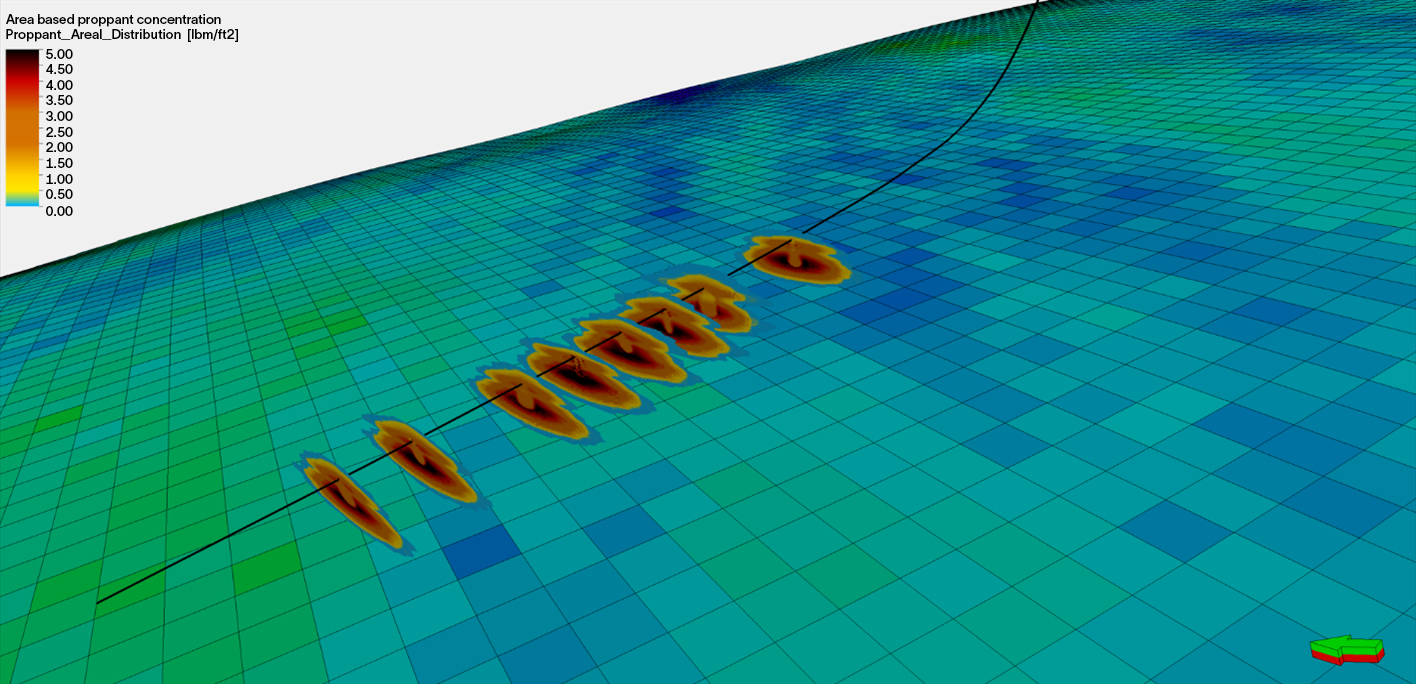Click the 4.00 legend value label
The image size is (1416, 684).
(x=57, y=84)
